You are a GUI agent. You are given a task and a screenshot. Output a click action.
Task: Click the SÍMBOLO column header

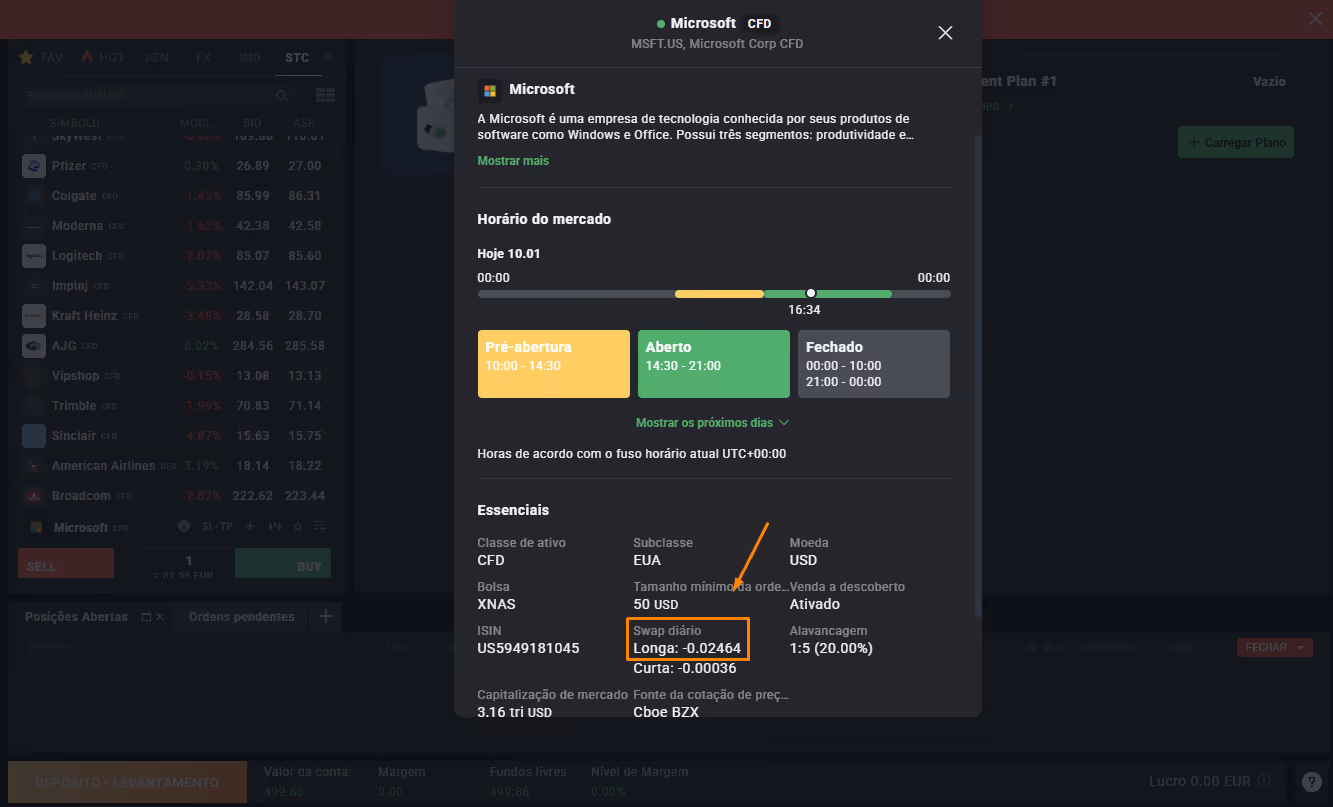[x=74, y=124]
